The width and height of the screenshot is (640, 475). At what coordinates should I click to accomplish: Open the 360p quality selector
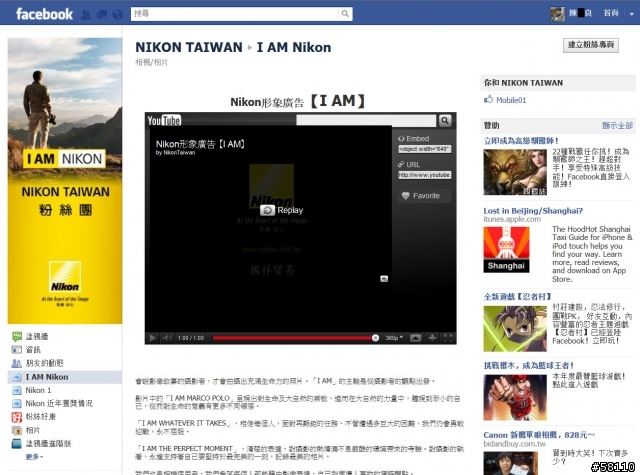click(x=394, y=338)
